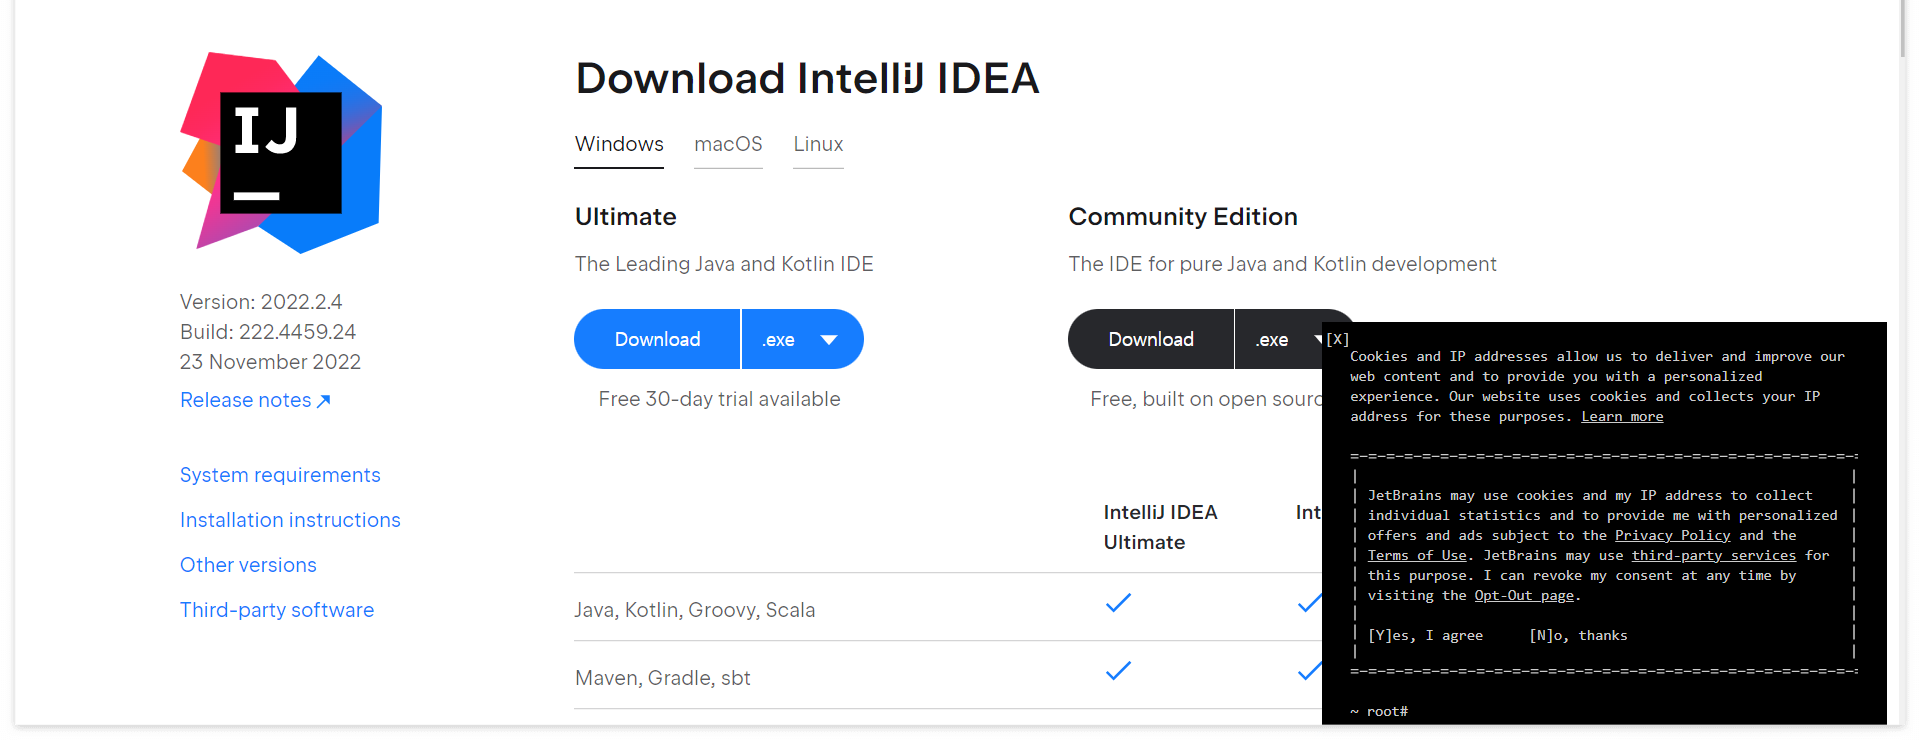Open Other versions link

click(248, 565)
